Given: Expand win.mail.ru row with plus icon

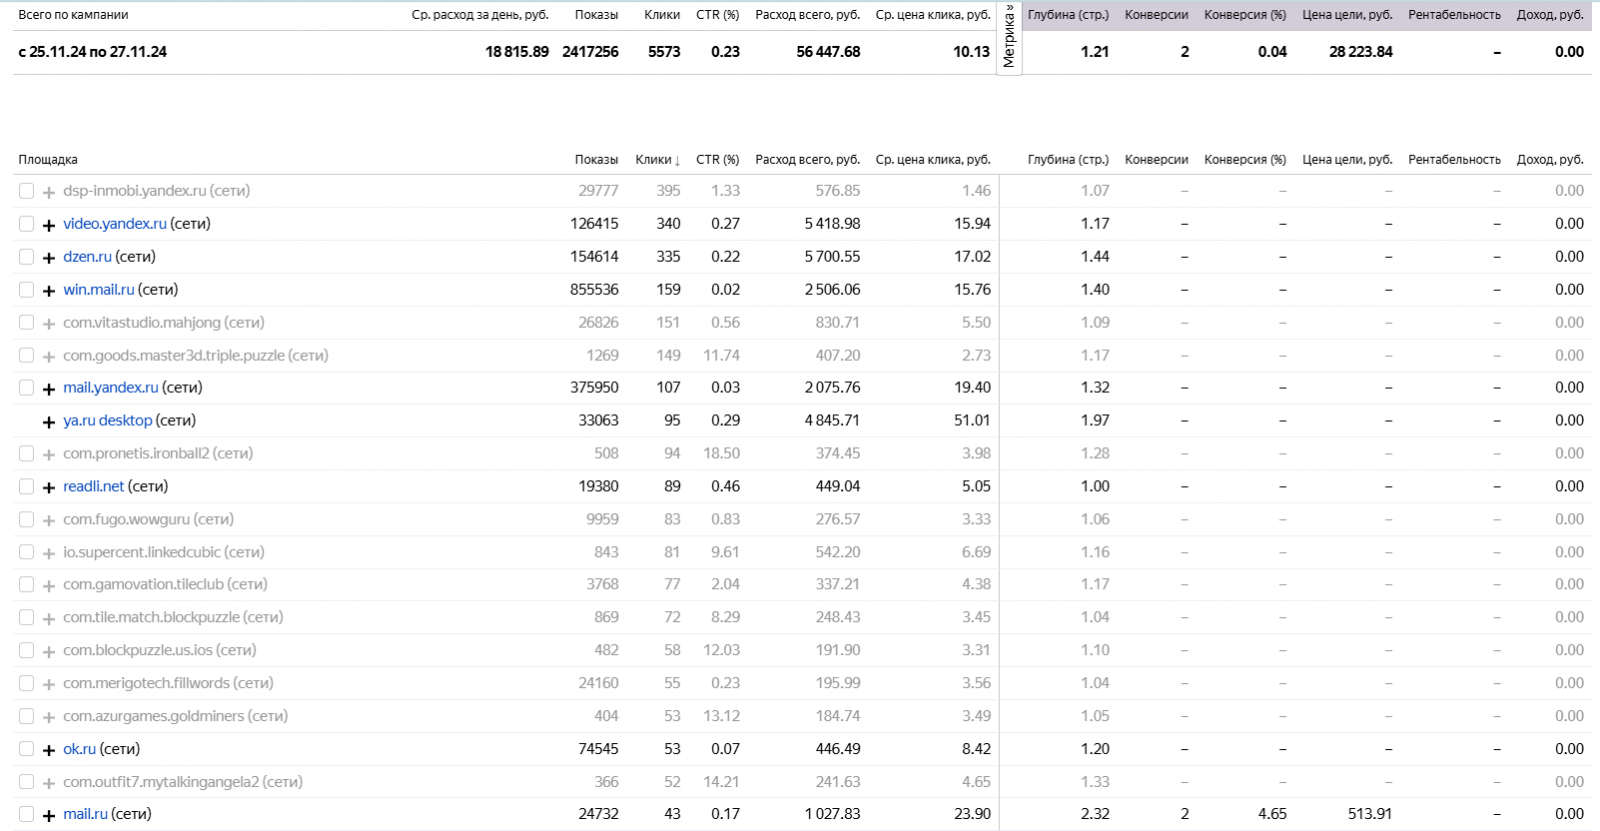Looking at the screenshot, I should (x=48, y=291).
